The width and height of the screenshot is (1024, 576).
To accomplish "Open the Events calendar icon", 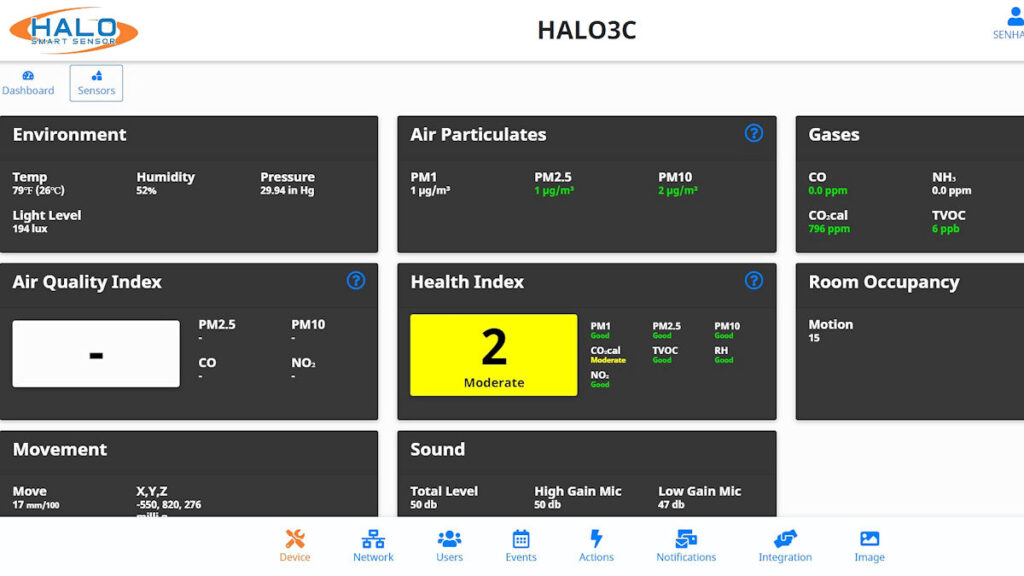I will (x=520, y=545).
